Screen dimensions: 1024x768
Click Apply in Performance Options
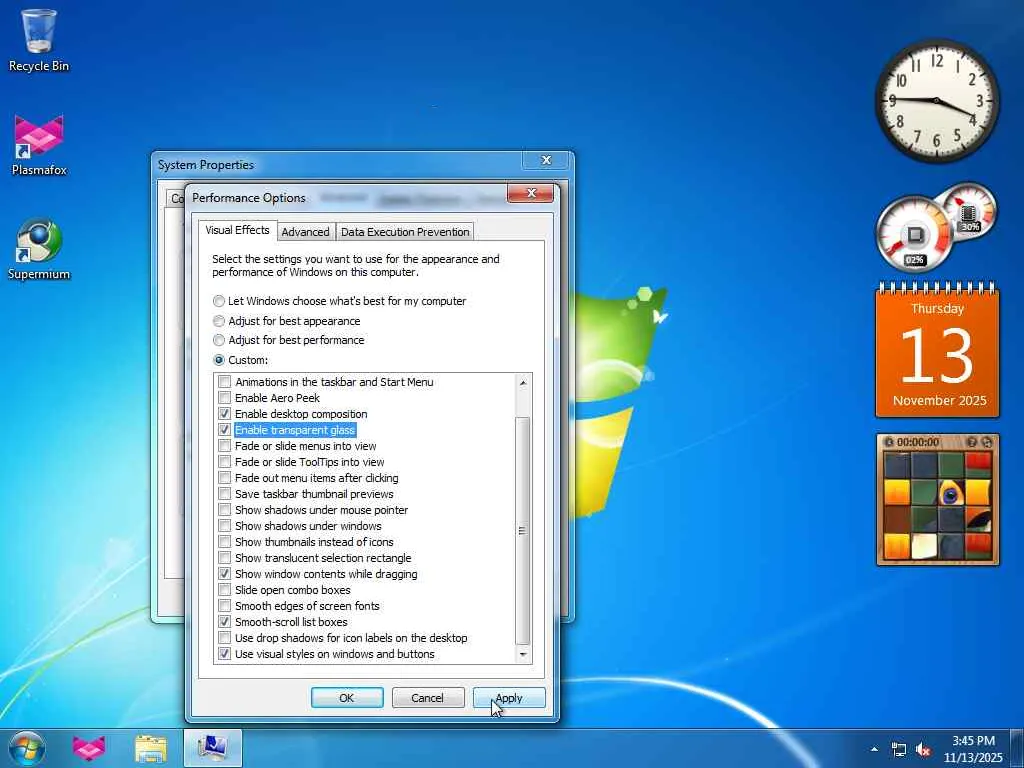click(509, 697)
